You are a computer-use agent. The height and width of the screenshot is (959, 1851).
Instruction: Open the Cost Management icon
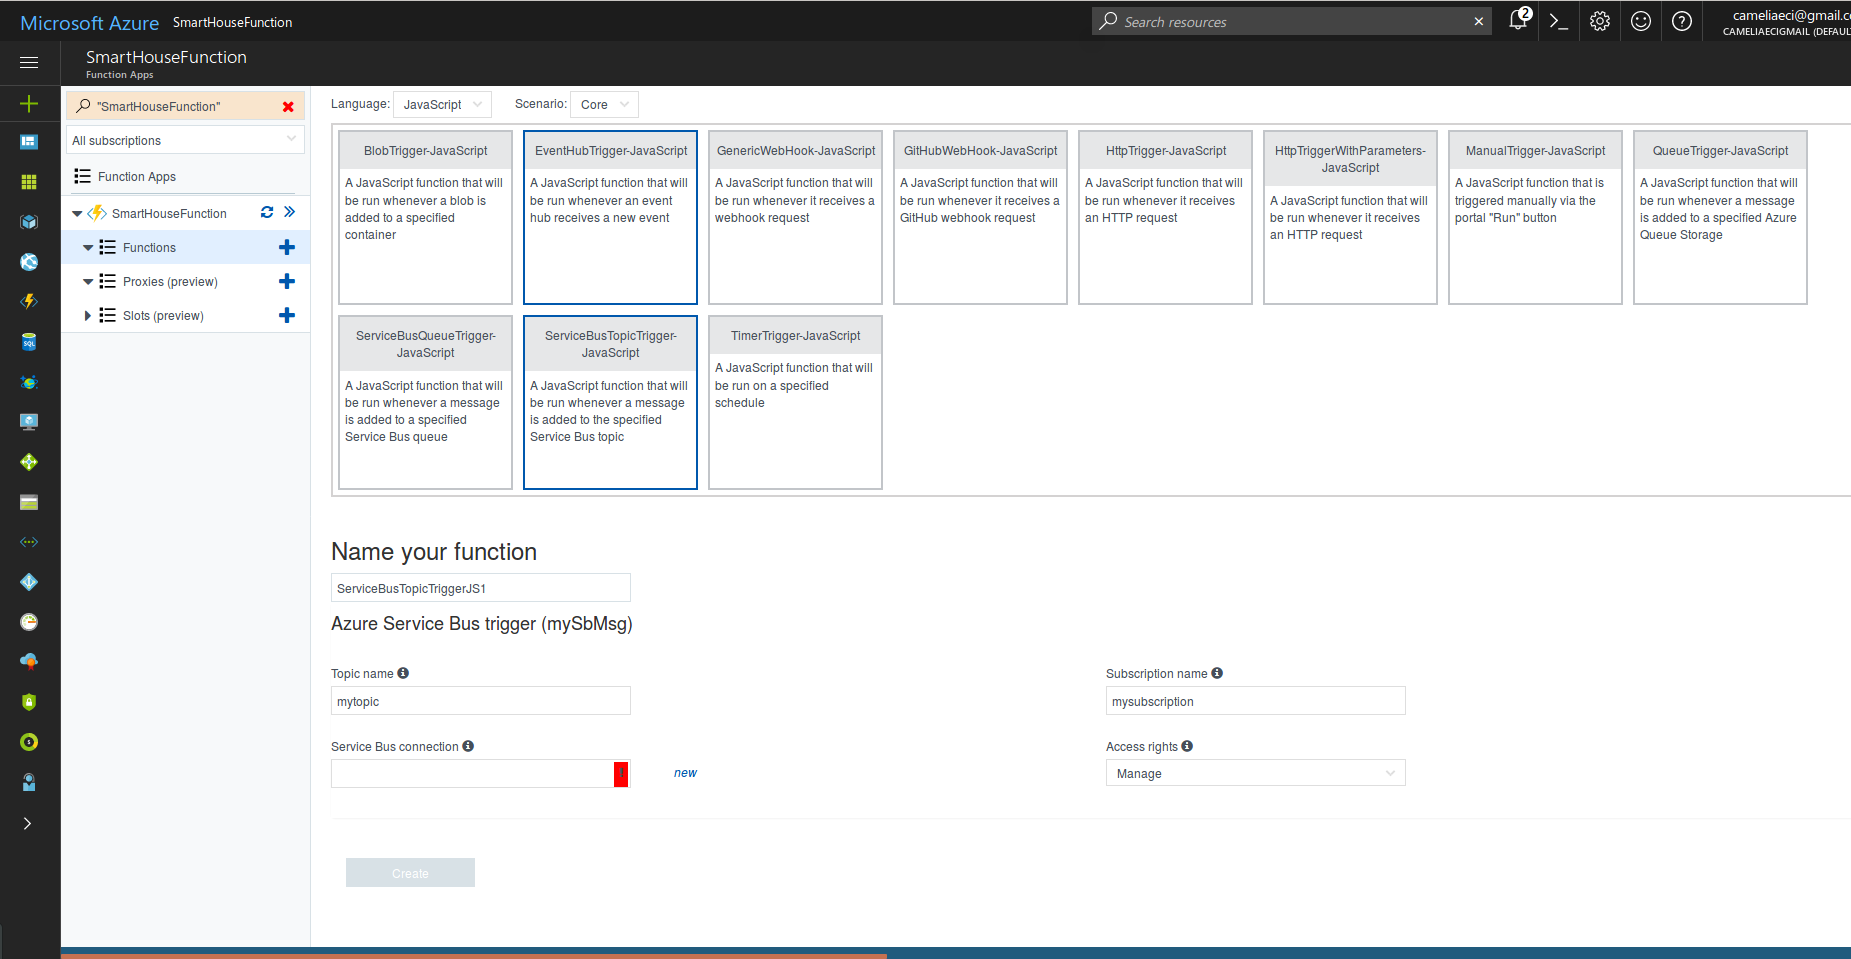click(x=29, y=742)
